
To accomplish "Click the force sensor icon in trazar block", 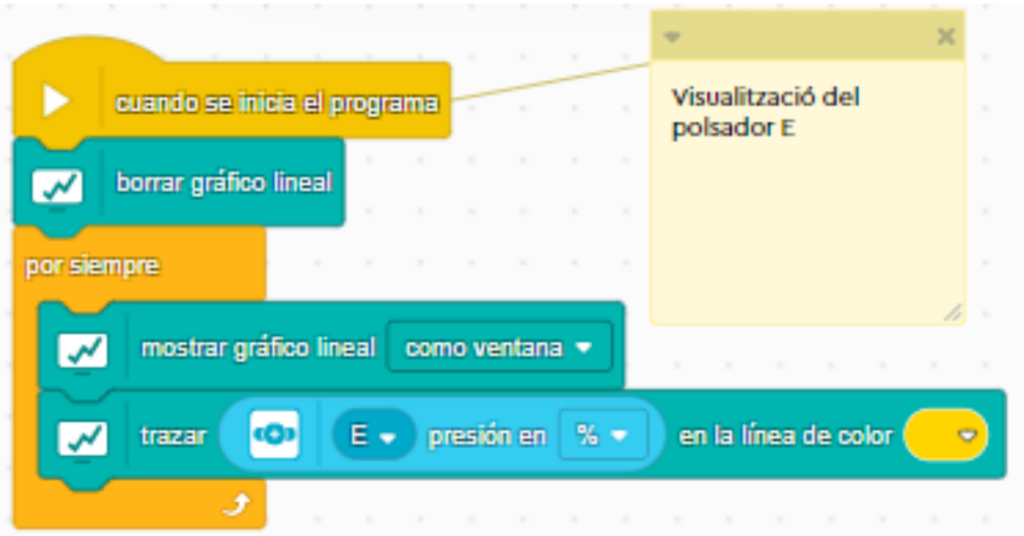I will coord(274,436).
